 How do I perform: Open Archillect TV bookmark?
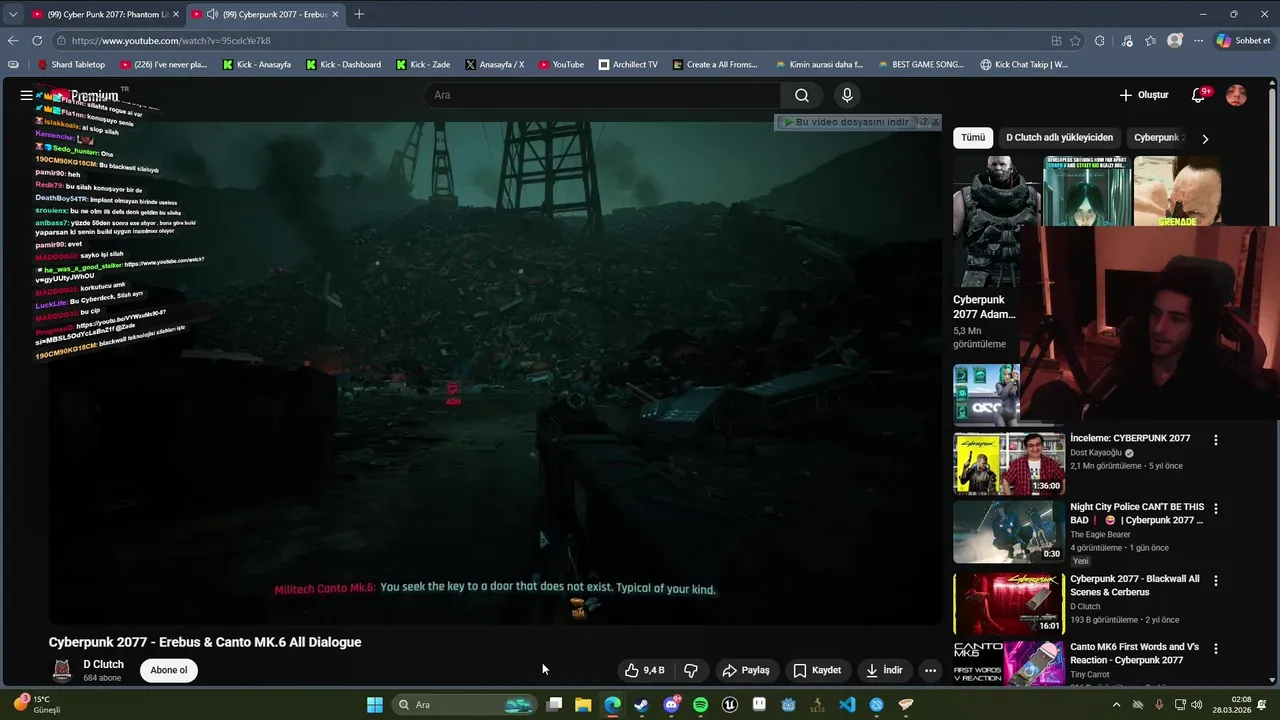coord(628,64)
